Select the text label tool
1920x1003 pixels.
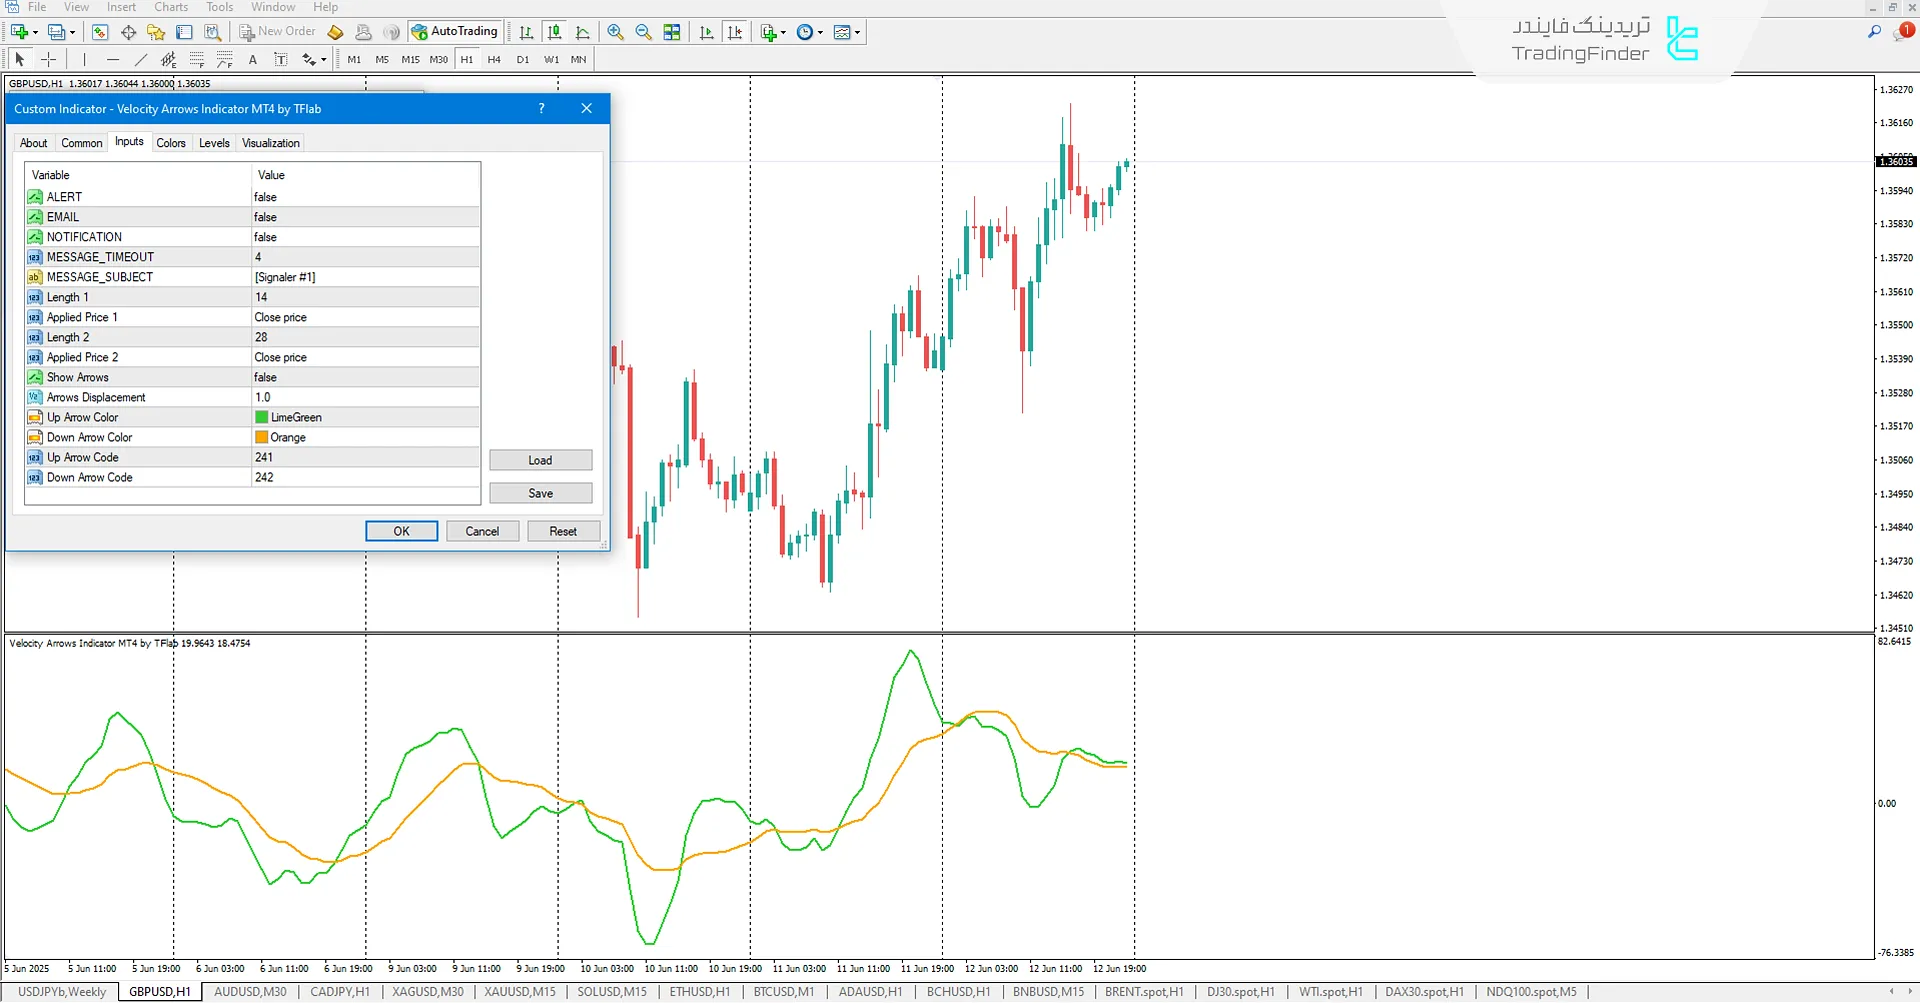281,59
